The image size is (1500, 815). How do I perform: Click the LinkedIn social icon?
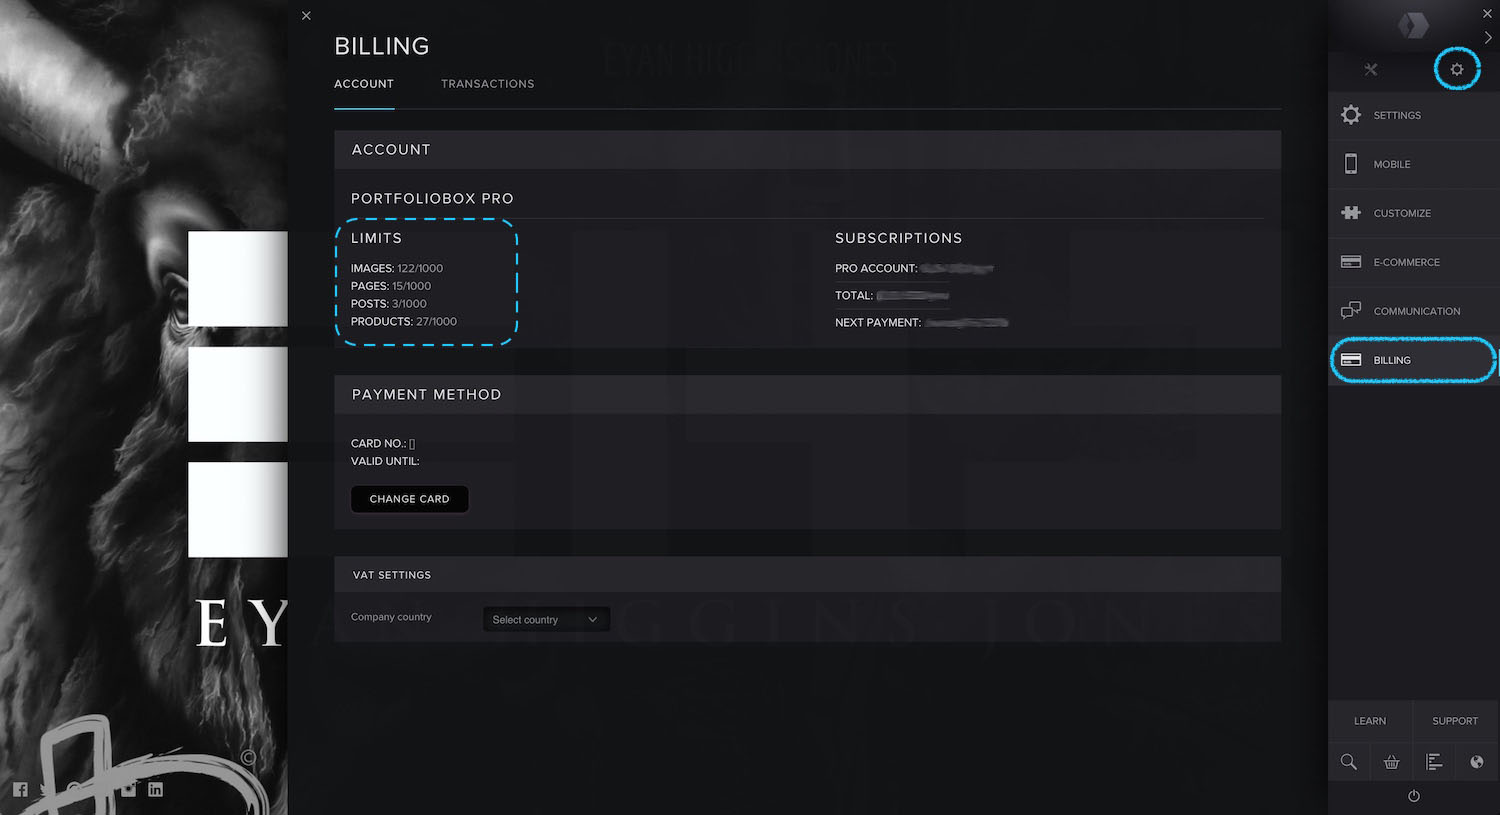pyautogui.click(x=155, y=789)
